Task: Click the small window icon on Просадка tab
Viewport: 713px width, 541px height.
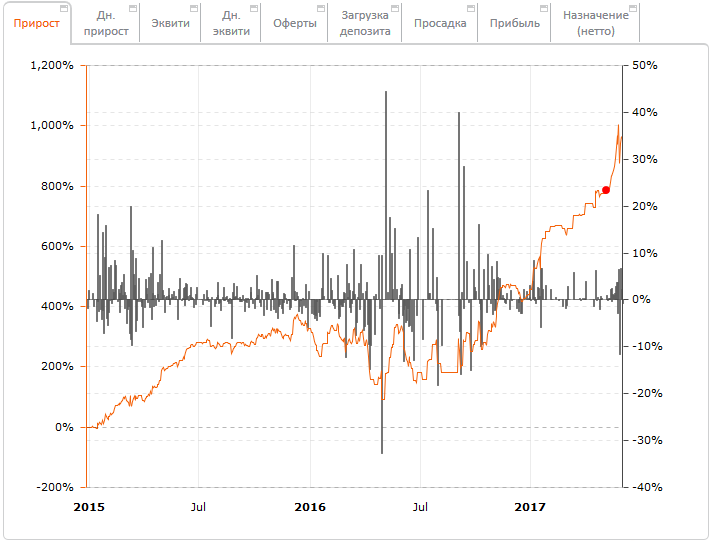Action: click(471, 8)
